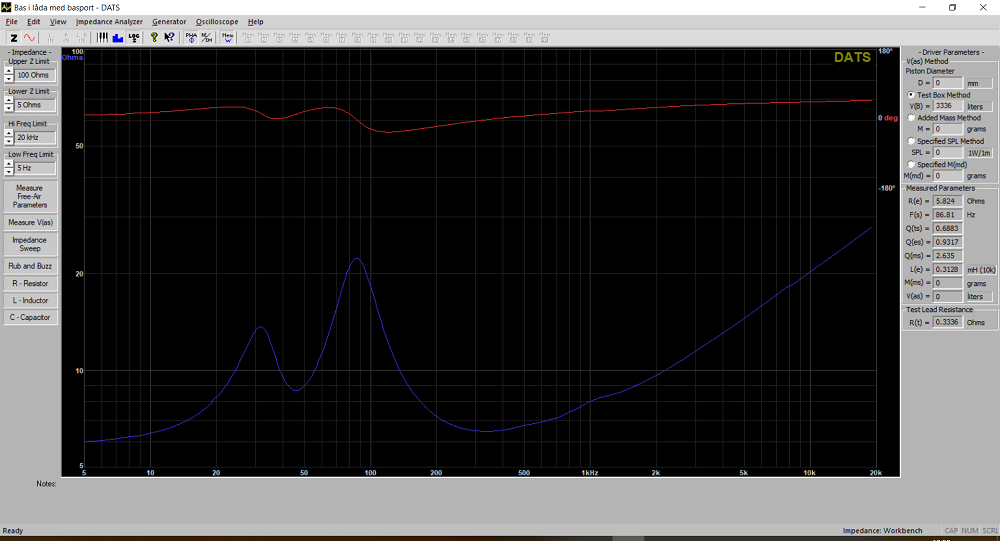1000x541 pixels.
Task: Decrease Upper Z Limit with down arrow
Action: click(9, 79)
